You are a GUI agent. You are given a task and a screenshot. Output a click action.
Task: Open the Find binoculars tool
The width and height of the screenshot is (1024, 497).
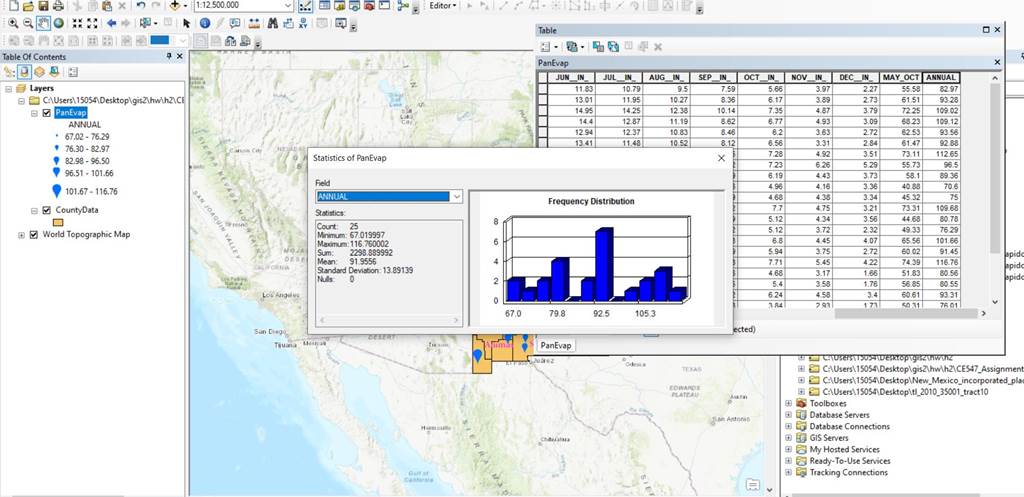272,23
